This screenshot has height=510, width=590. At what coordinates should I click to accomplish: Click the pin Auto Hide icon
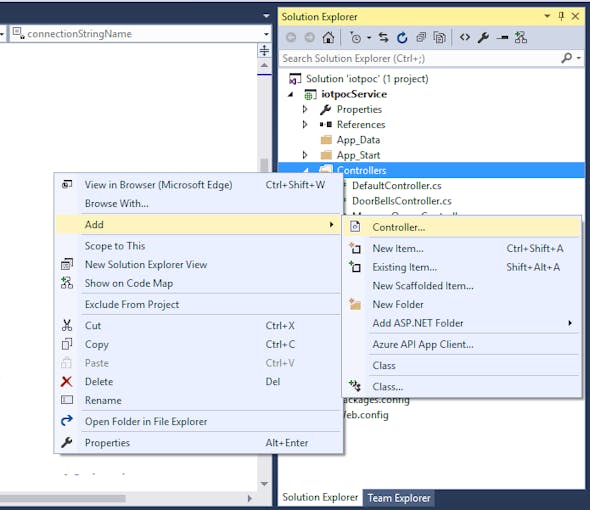[x=561, y=16]
